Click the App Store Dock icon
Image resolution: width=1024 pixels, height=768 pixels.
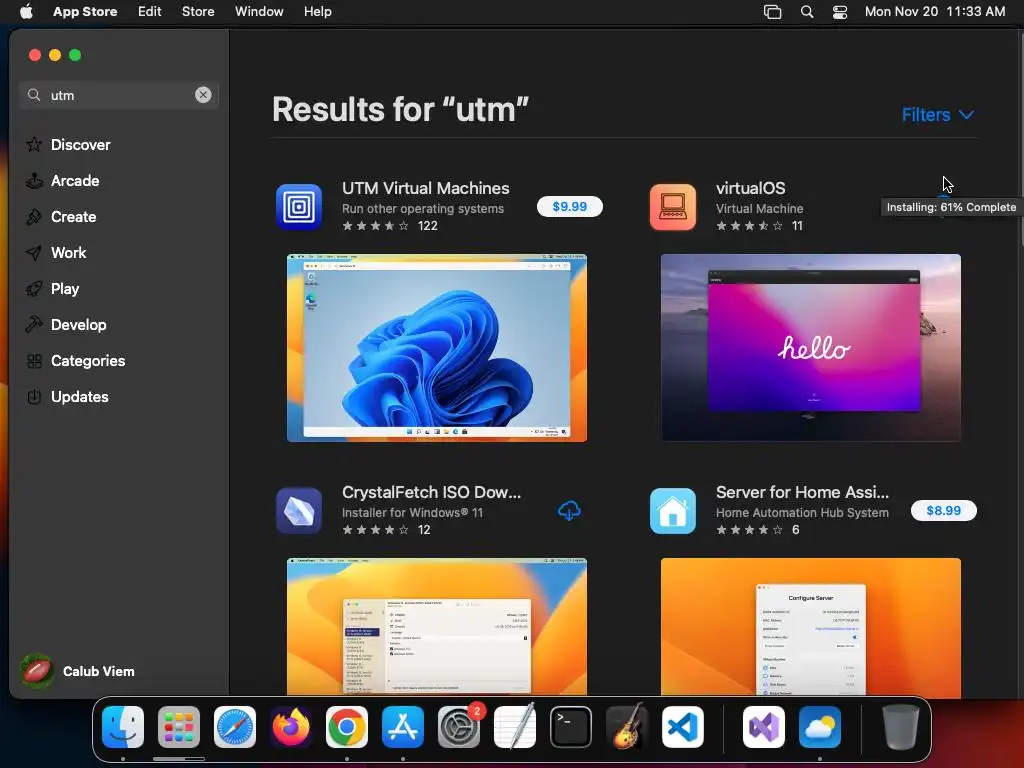[403, 726]
